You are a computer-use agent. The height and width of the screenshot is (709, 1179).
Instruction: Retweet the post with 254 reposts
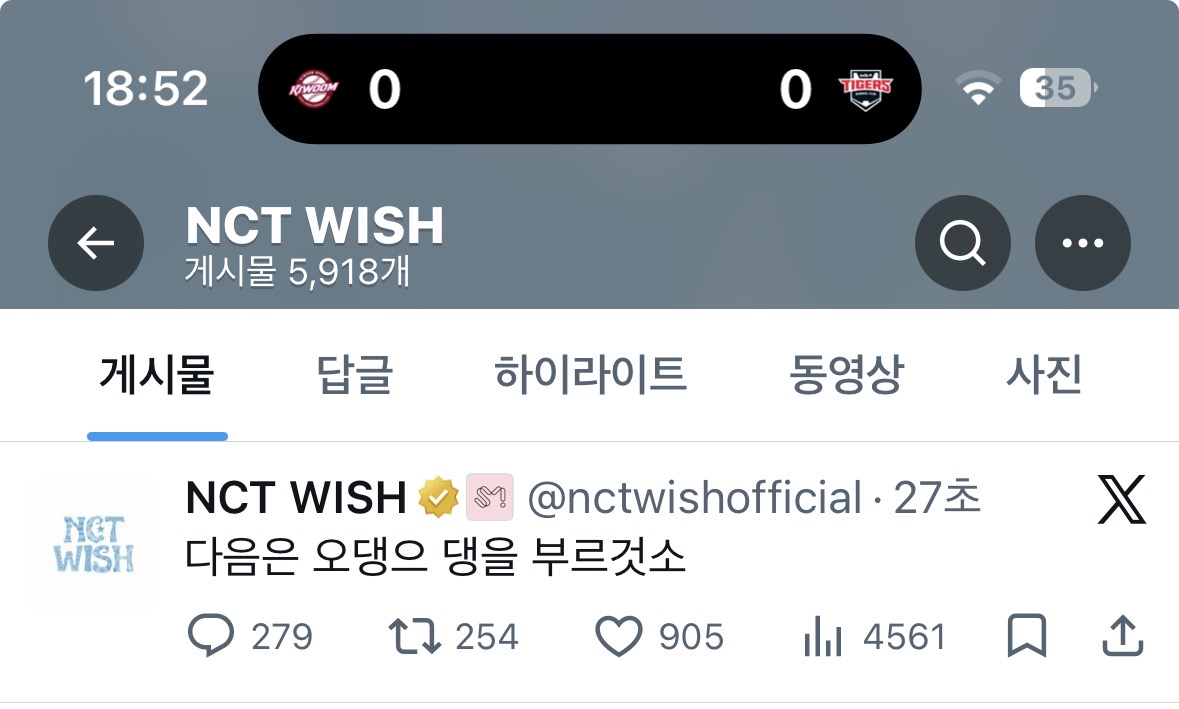(x=414, y=636)
